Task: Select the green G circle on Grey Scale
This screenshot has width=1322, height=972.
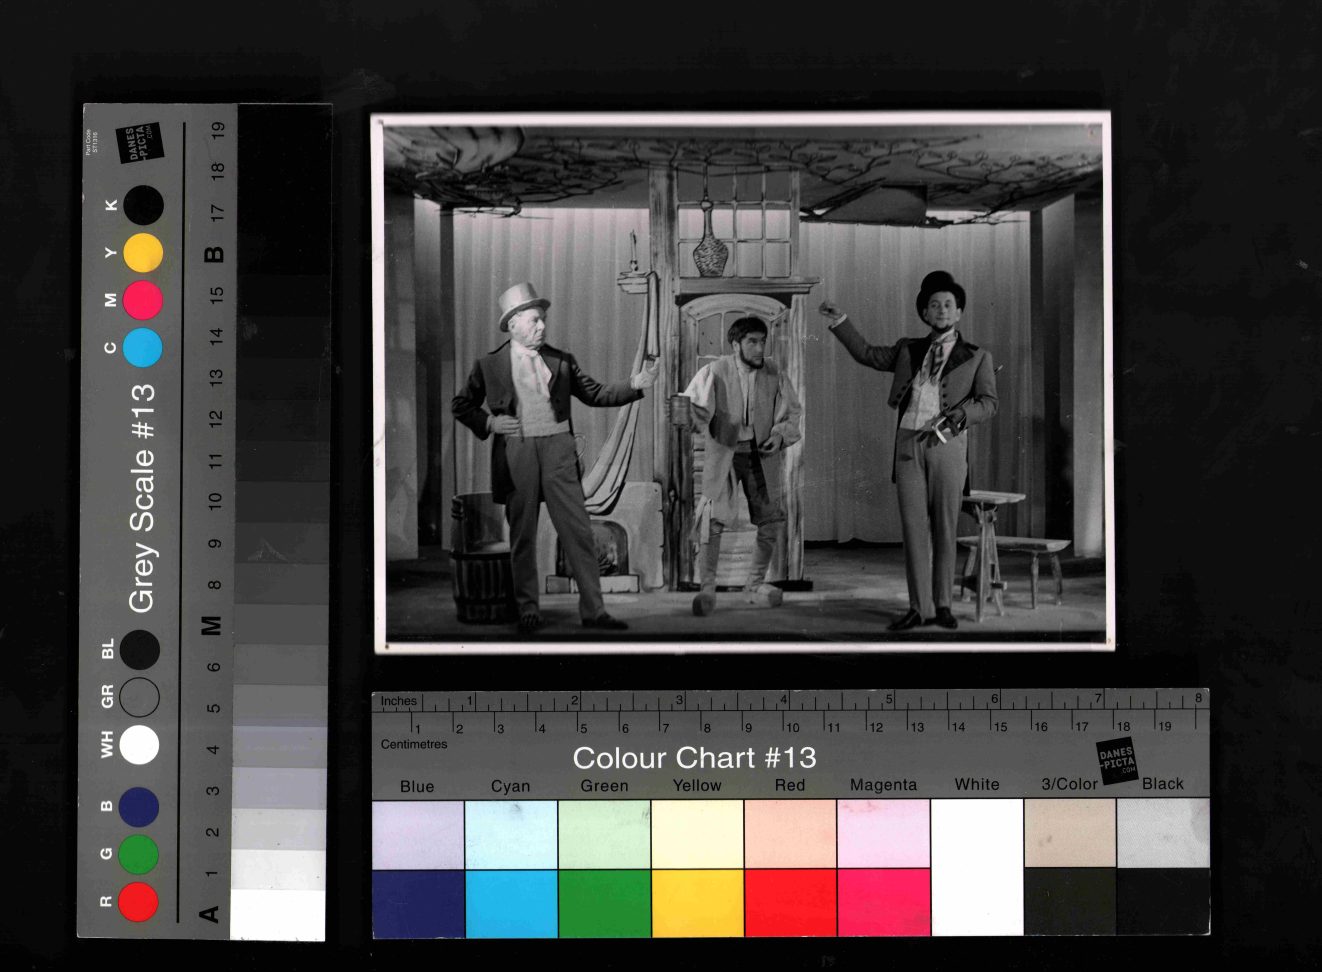Action: (x=138, y=854)
